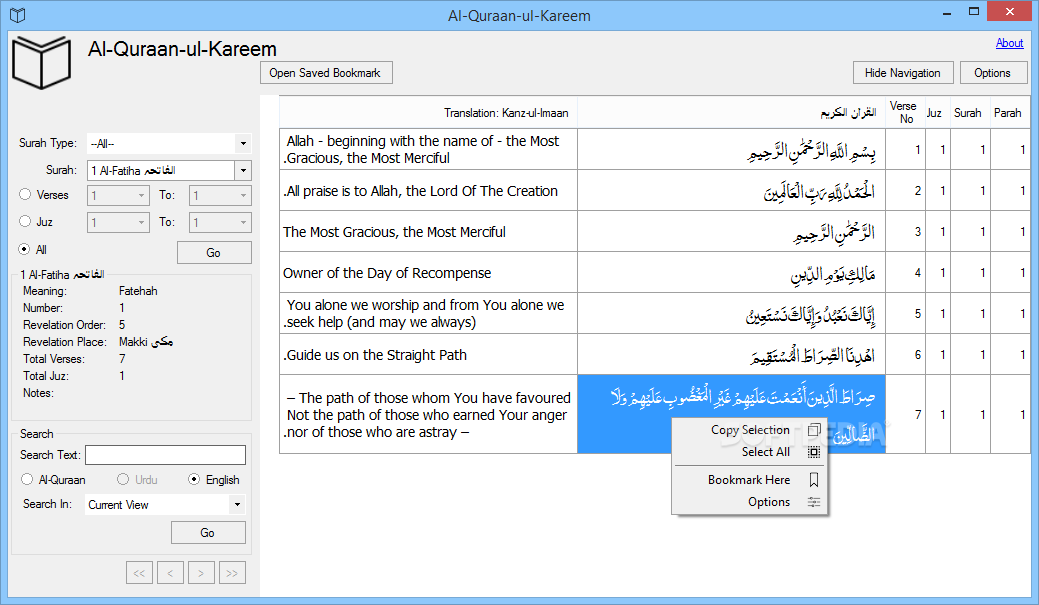Image resolution: width=1039 pixels, height=605 pixels.
Task: Click the Parah column header
Action: [x=1010, y=112]
